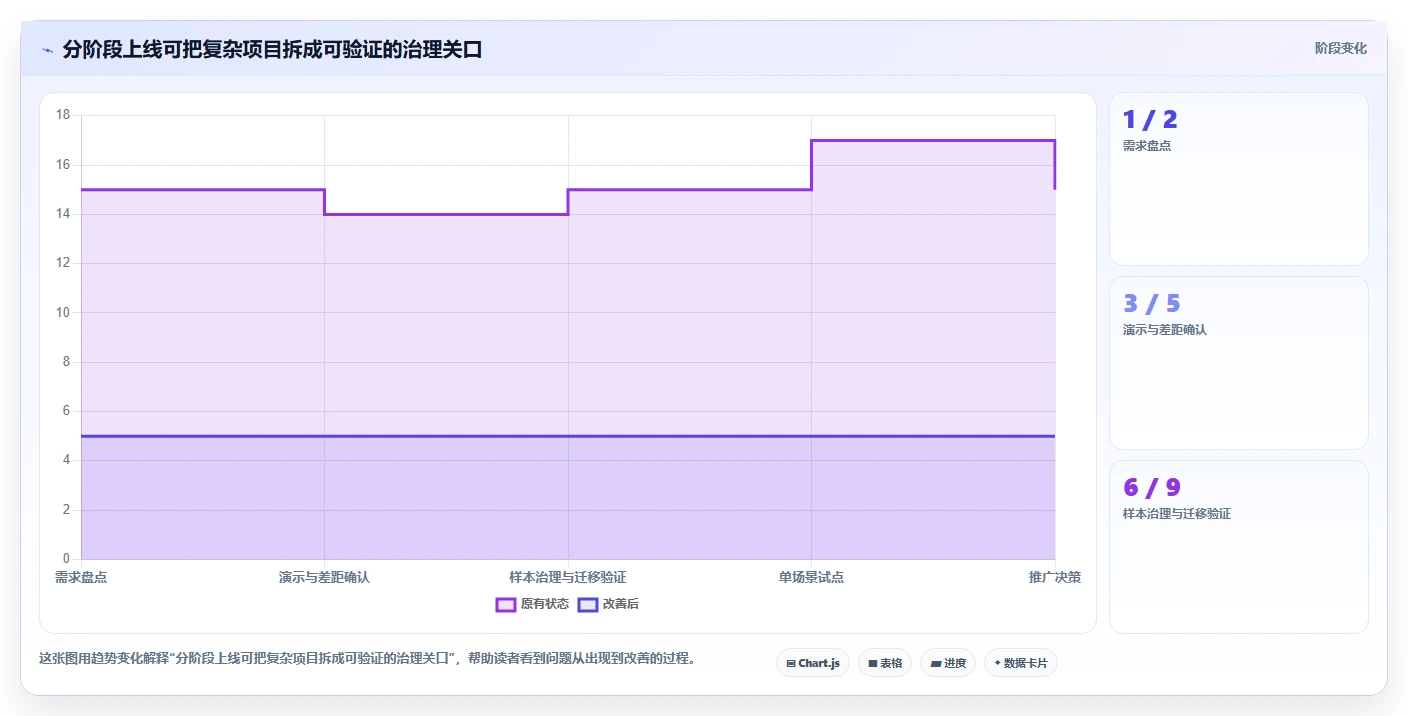1408x716 pixels.
Task: Click the 数据卡片 tag chip
Action: (1021, 663)
